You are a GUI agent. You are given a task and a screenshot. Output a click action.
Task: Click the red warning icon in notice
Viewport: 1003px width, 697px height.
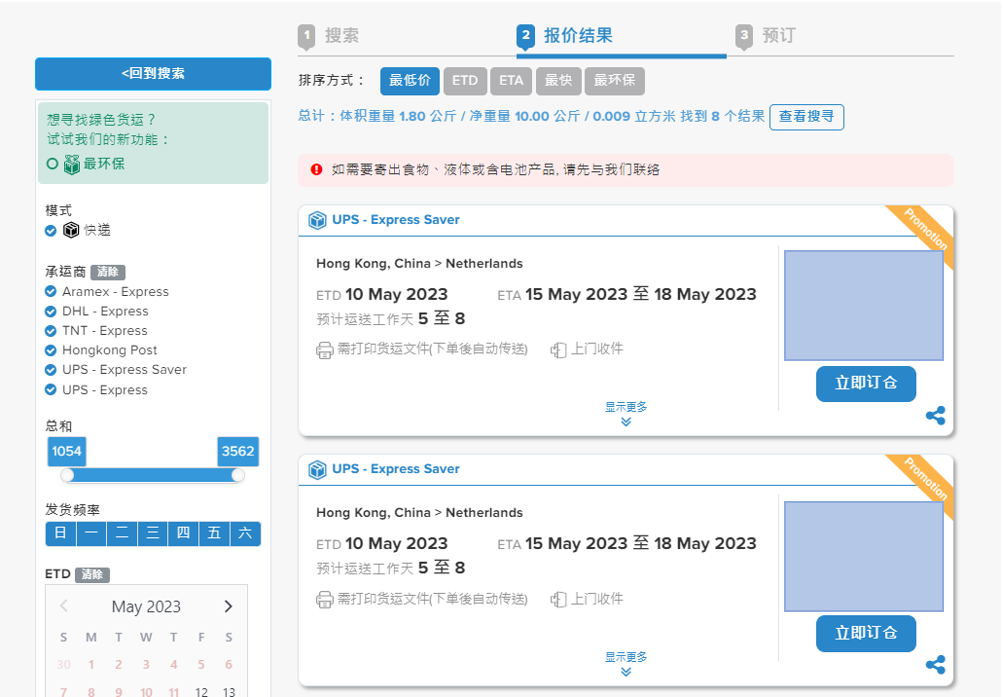pyautogui.click(x=317, y=169)
